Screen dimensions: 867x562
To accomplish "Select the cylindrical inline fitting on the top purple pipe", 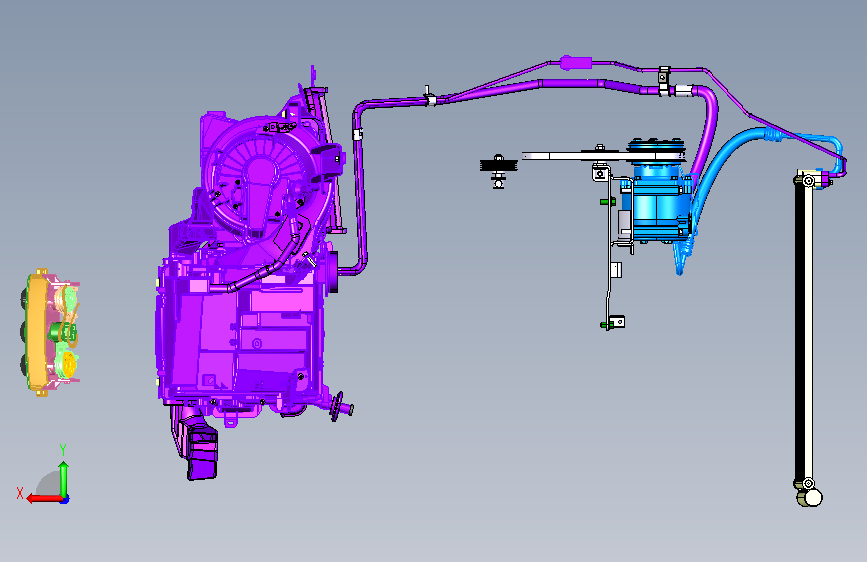I will click(x=576, y=63).
